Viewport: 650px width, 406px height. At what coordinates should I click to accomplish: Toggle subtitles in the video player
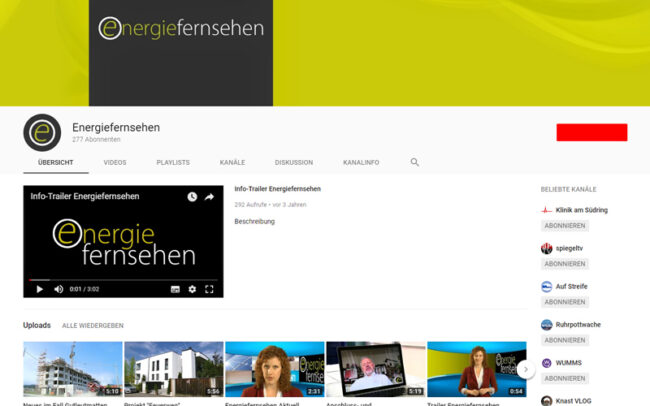175,289
